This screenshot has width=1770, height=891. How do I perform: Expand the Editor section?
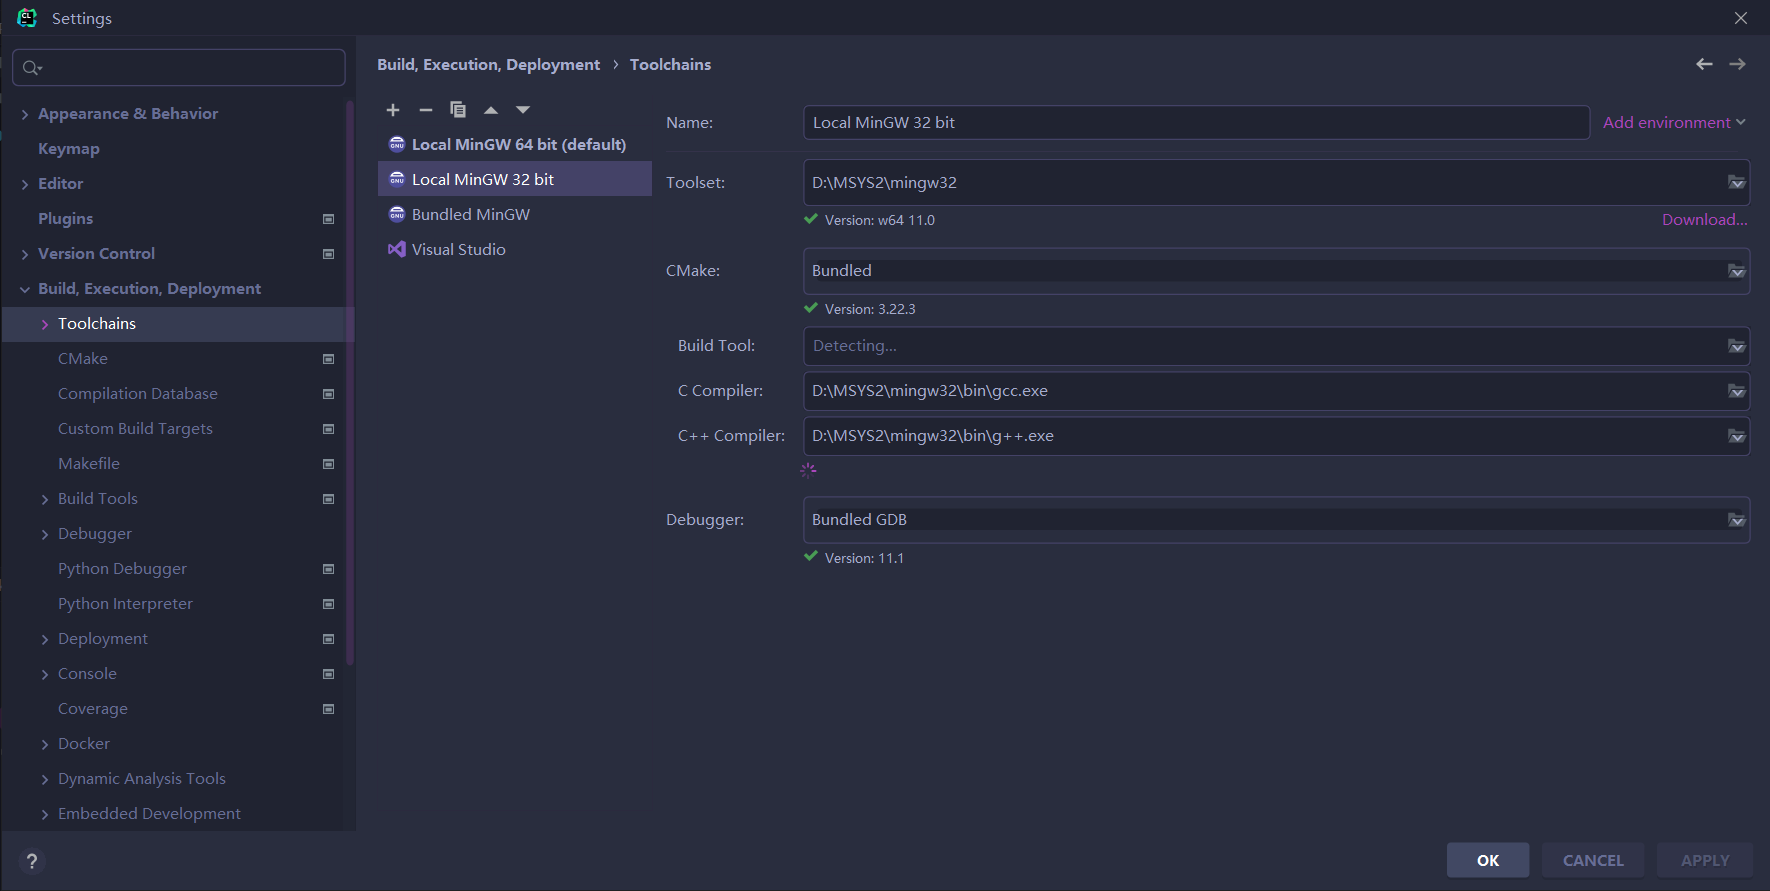[25, 185]
